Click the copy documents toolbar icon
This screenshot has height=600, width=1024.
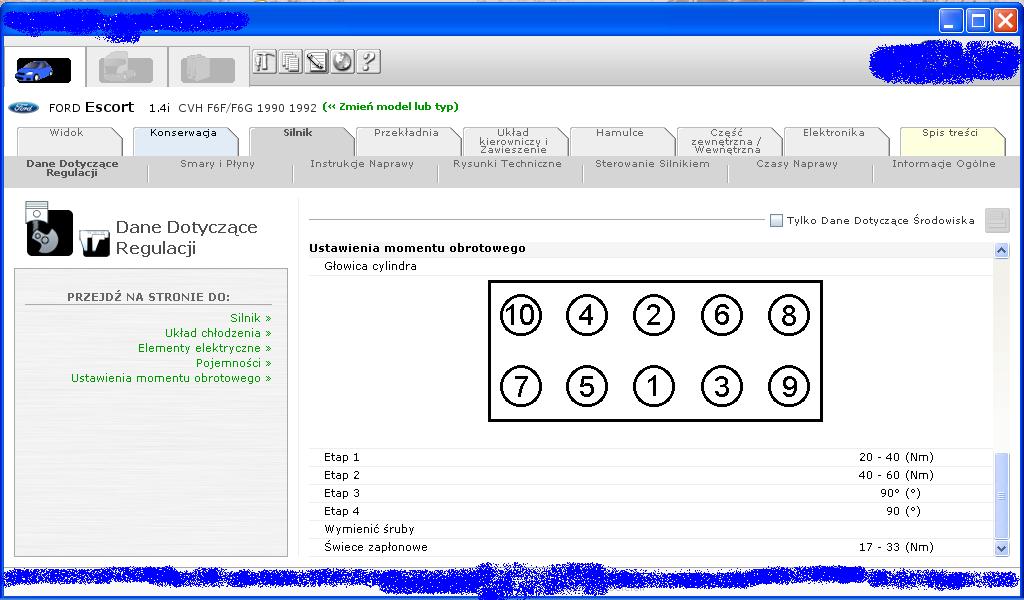(290, 62)
